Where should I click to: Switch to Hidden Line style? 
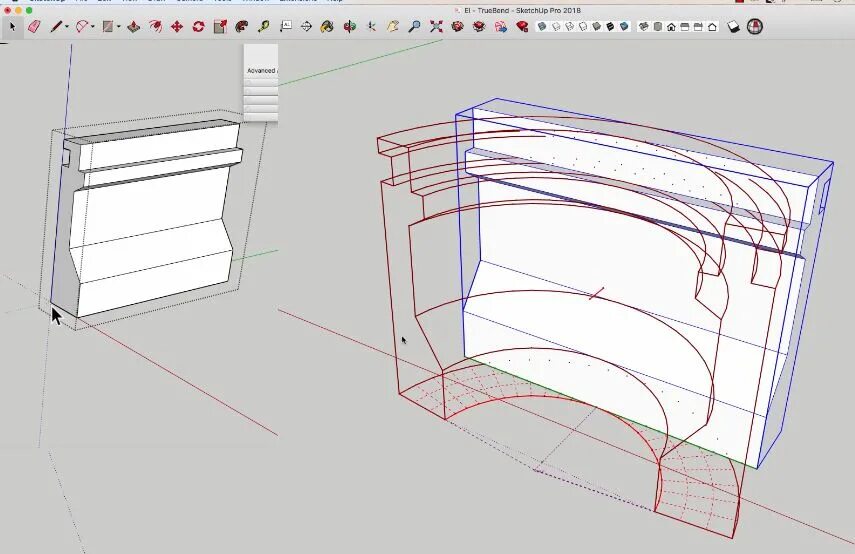(583, 26)
